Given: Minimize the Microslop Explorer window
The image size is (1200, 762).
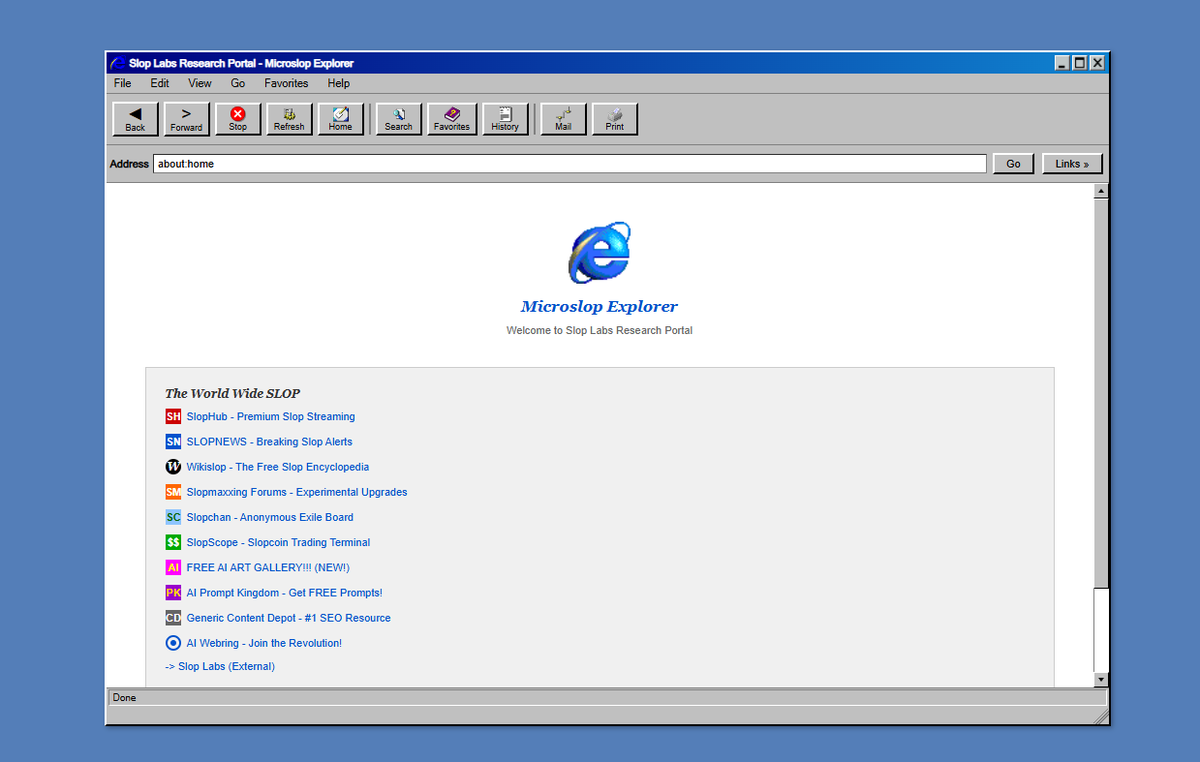Looking at the screenshot, I should [x=1062, y=63].
